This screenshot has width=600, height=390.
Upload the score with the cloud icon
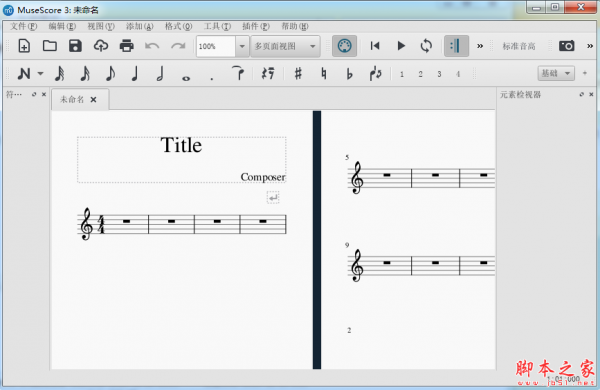click(x=101, y=46)
